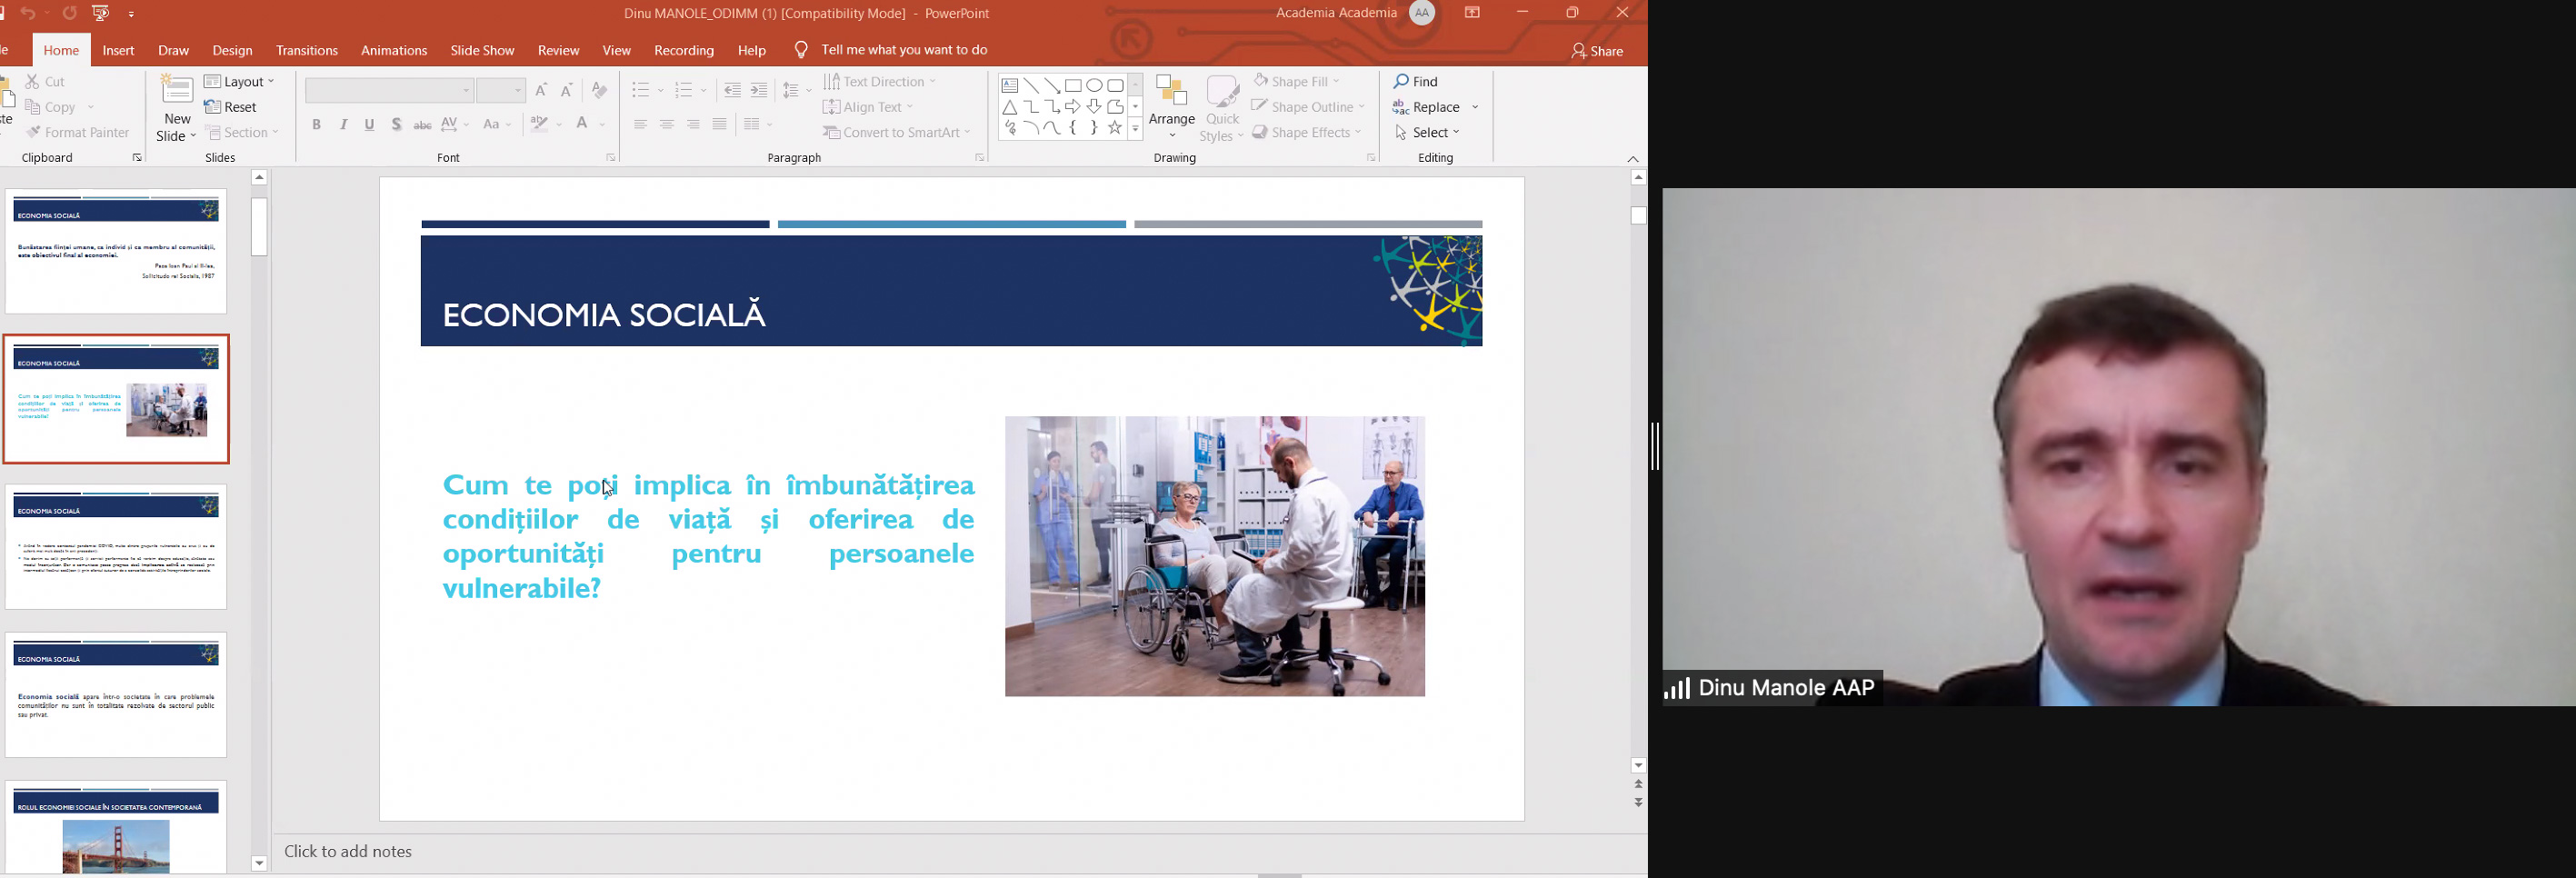Open the Layout dropdown
The width and height of the screenshot is (2576, 878).
[x=240, y=82]
